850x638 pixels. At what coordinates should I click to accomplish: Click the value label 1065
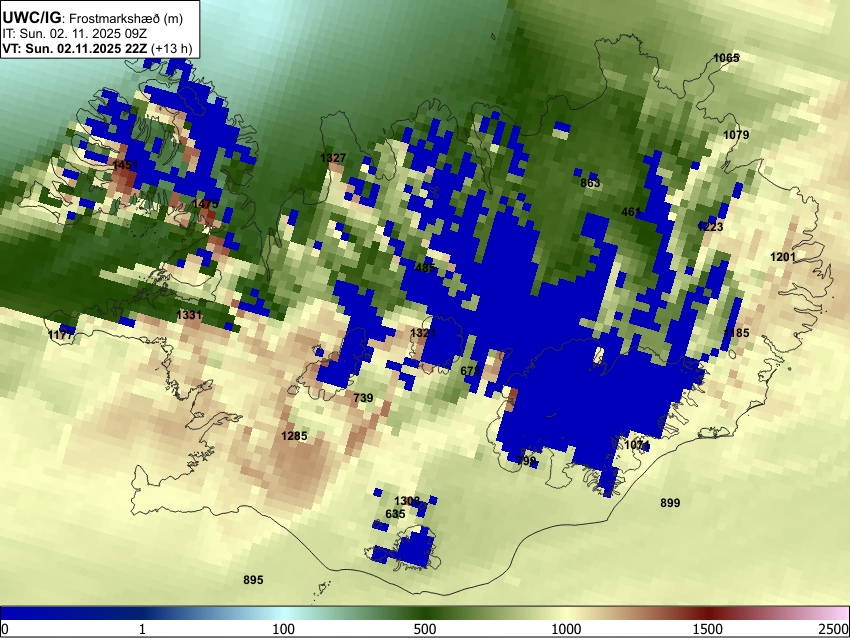point(726,58)
